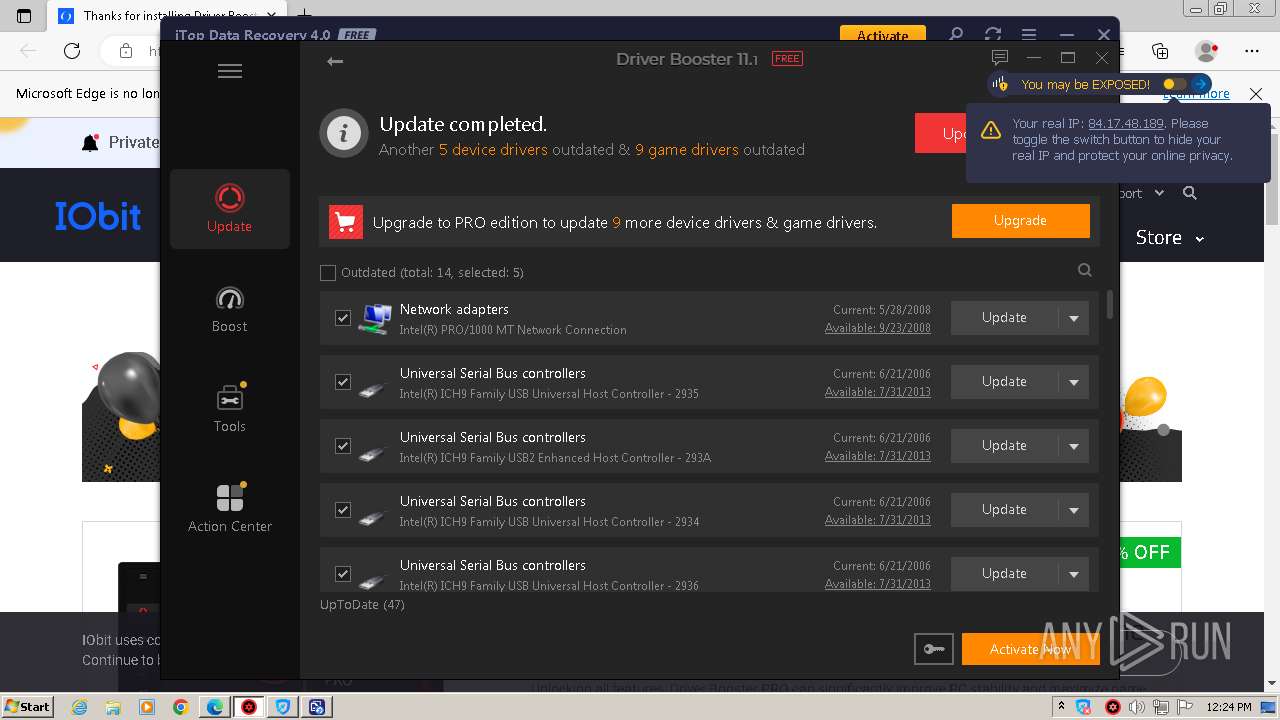Update the Network adapters driver
Viewport: 1280px width, 720px height.
click(x=1004, y=318)
